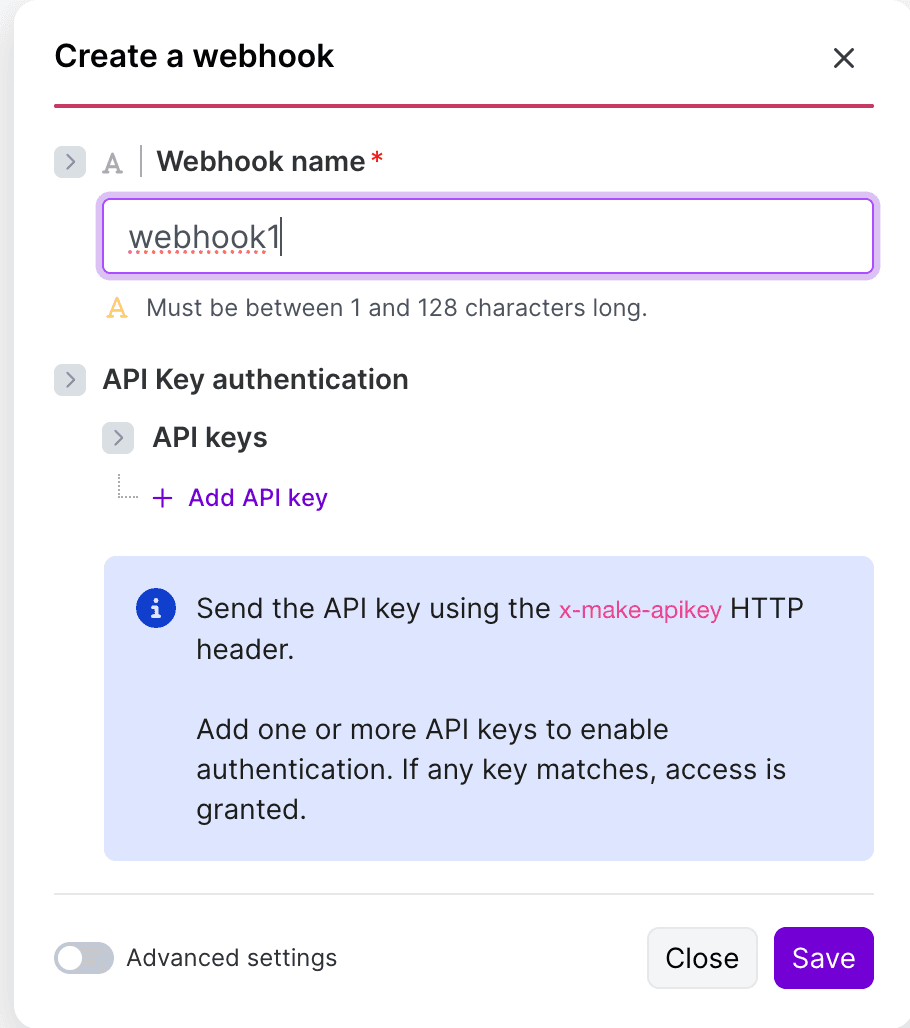Save the webhook with the purple Save button
Viewport: 910px width, 1028px height.
click(x=823, y=958)
